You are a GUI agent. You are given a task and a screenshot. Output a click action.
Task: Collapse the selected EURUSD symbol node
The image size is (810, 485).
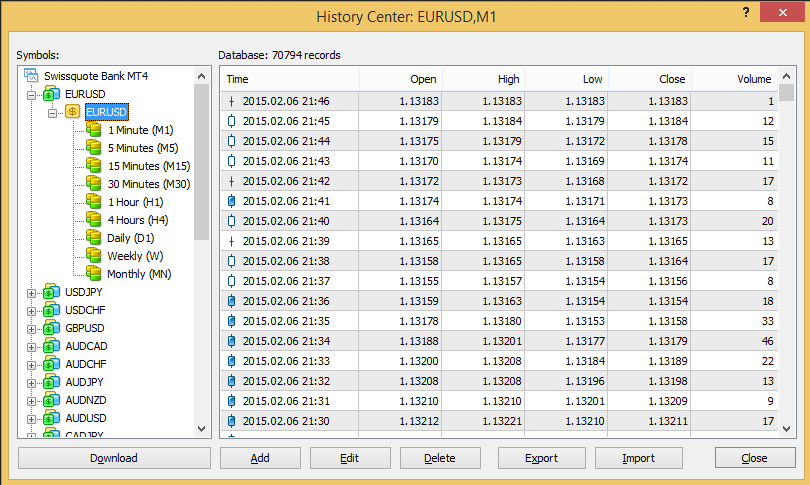[x=53, y=113]
